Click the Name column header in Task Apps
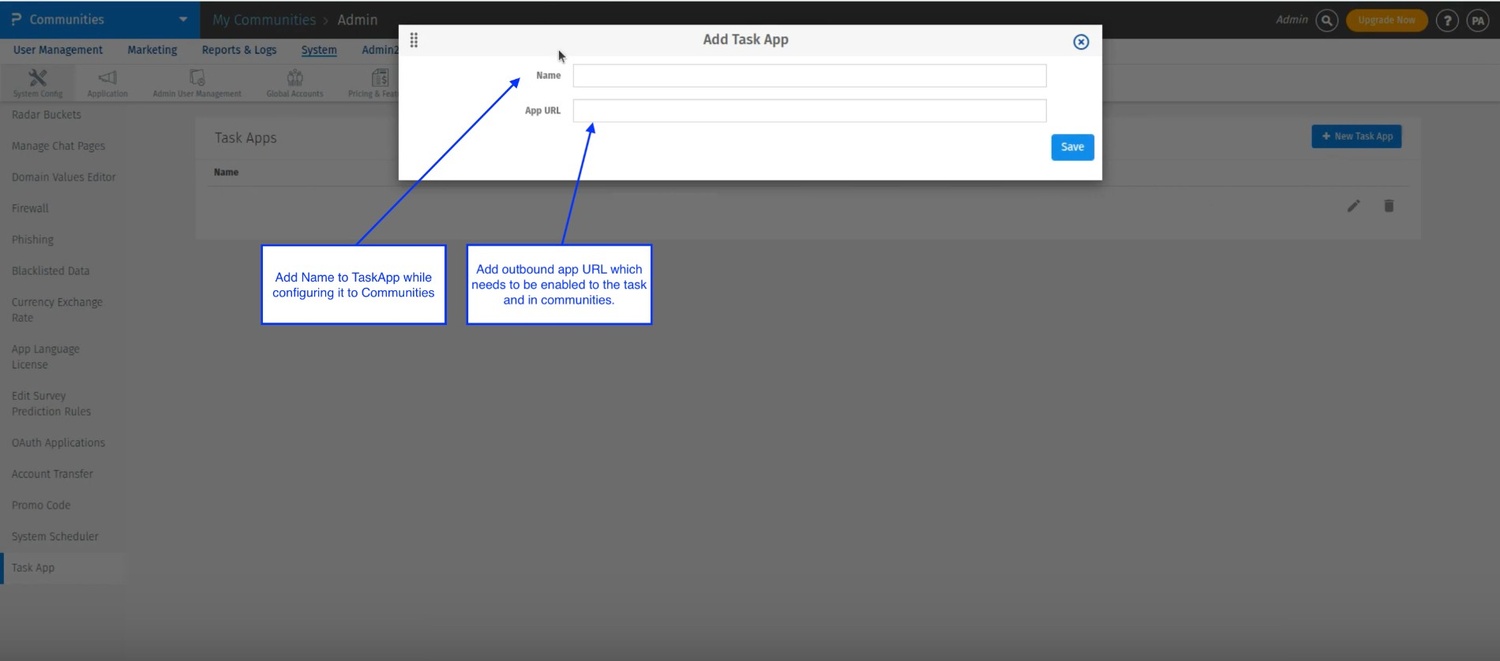 226,172
